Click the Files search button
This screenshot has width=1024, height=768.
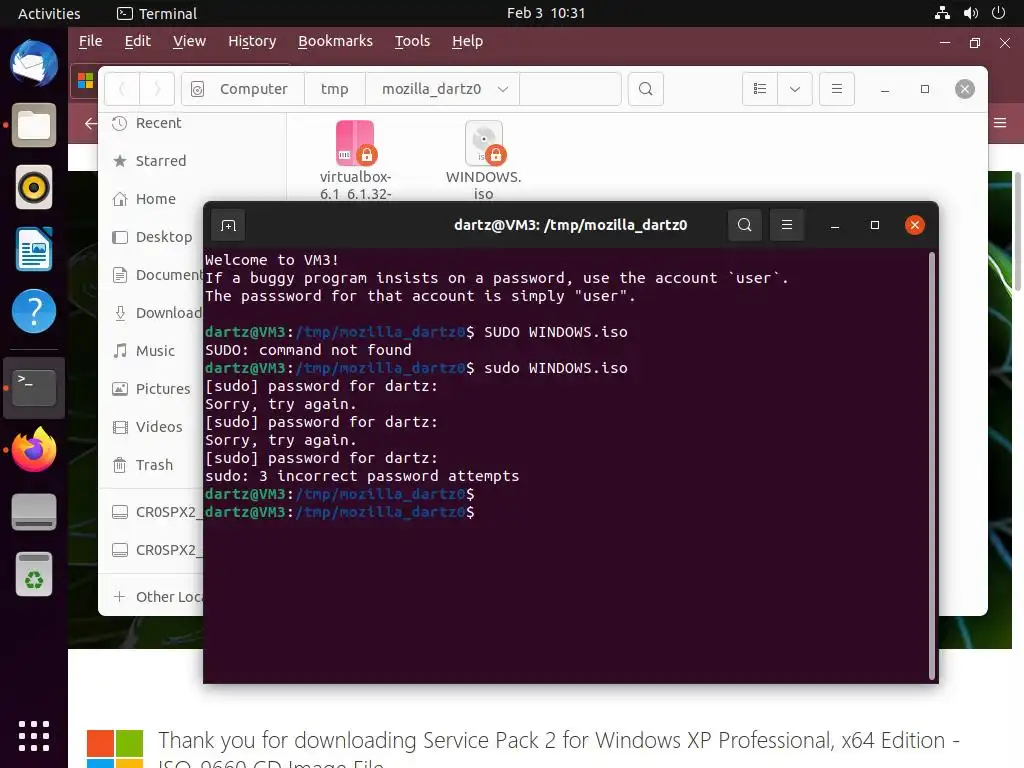[x=645, y=89]
